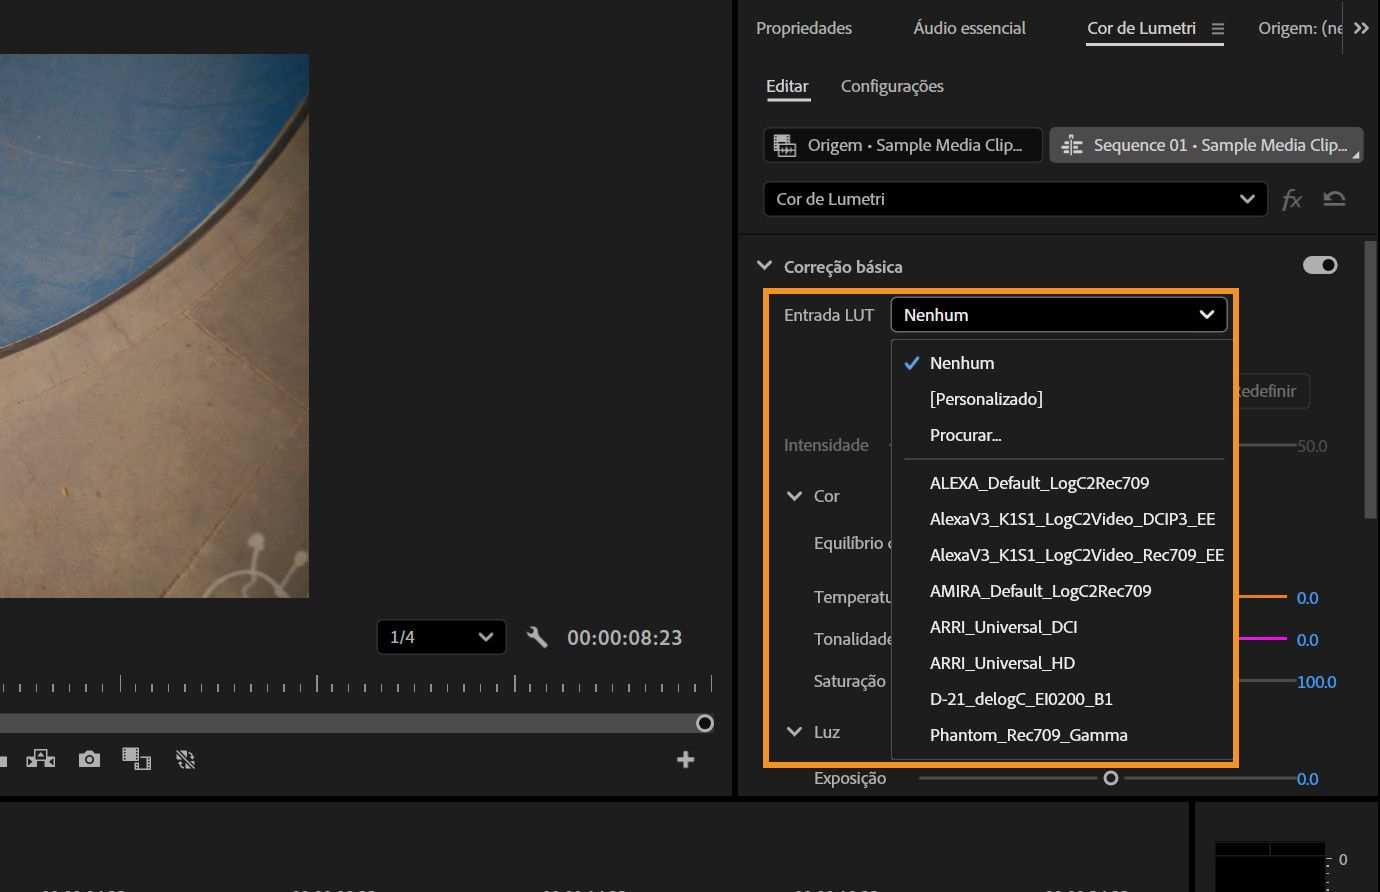Open the Entrada LUT dropdown
The image size is (1380, 892).
click(1058, 315)
